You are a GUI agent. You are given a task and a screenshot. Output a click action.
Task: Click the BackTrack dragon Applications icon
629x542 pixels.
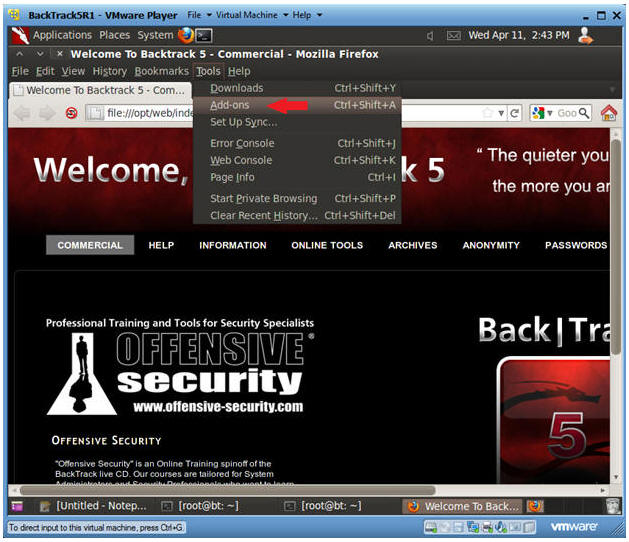click(x=20, y=36)
